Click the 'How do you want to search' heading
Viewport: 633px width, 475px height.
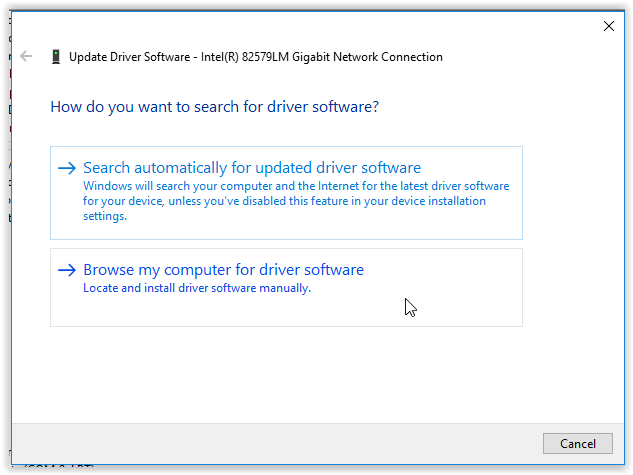[214, 105]
